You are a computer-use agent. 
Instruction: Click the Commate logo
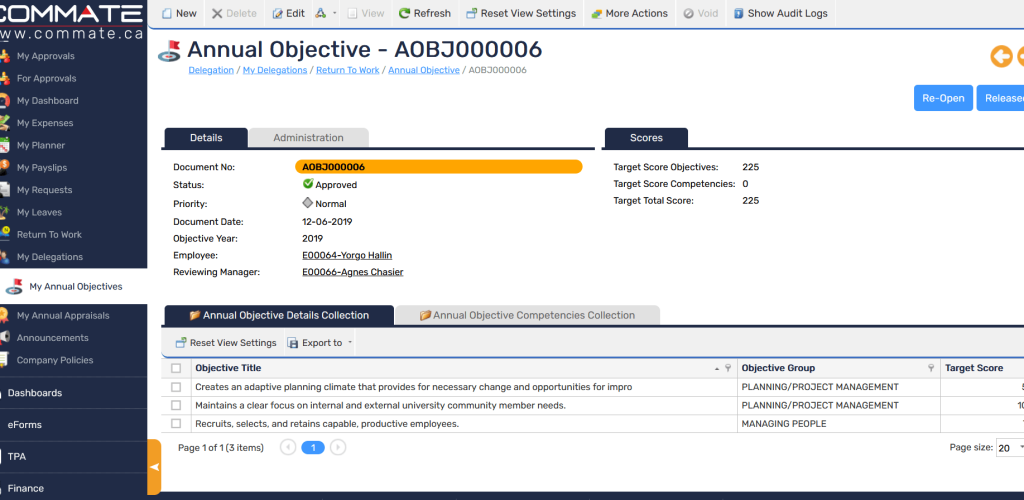point(72,21)
